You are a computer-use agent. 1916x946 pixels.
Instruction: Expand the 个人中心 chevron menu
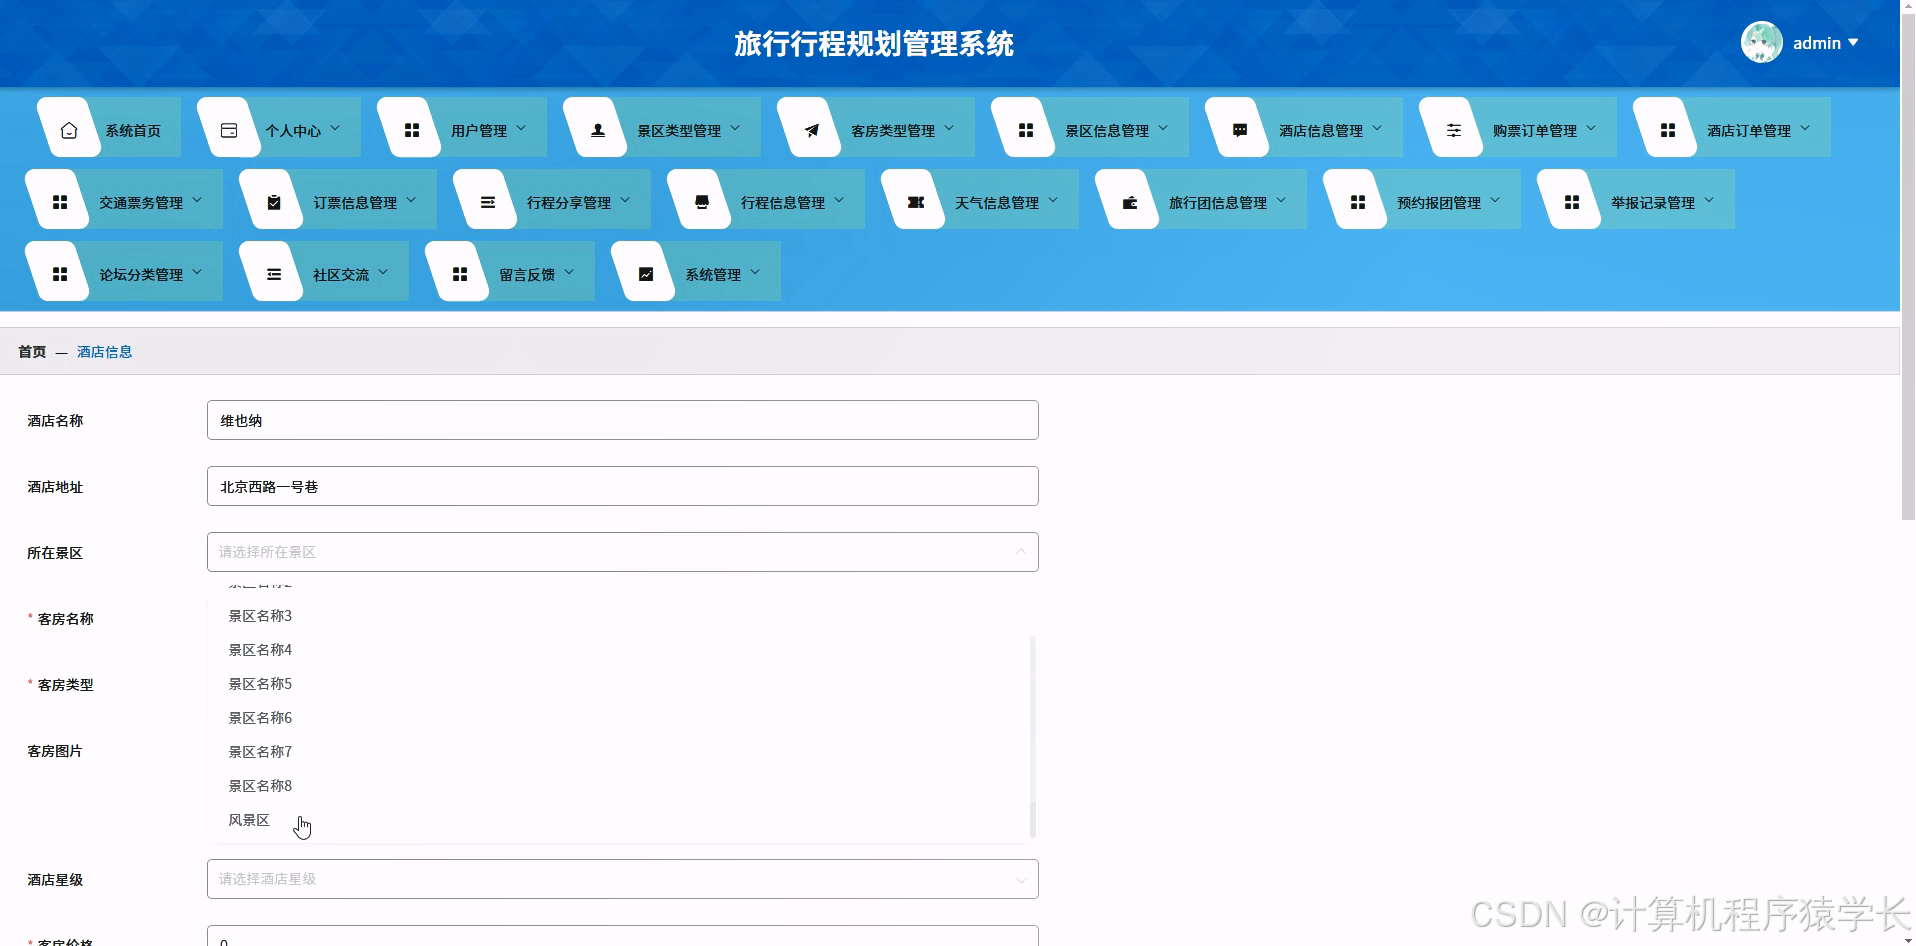[x=337, y=127]
